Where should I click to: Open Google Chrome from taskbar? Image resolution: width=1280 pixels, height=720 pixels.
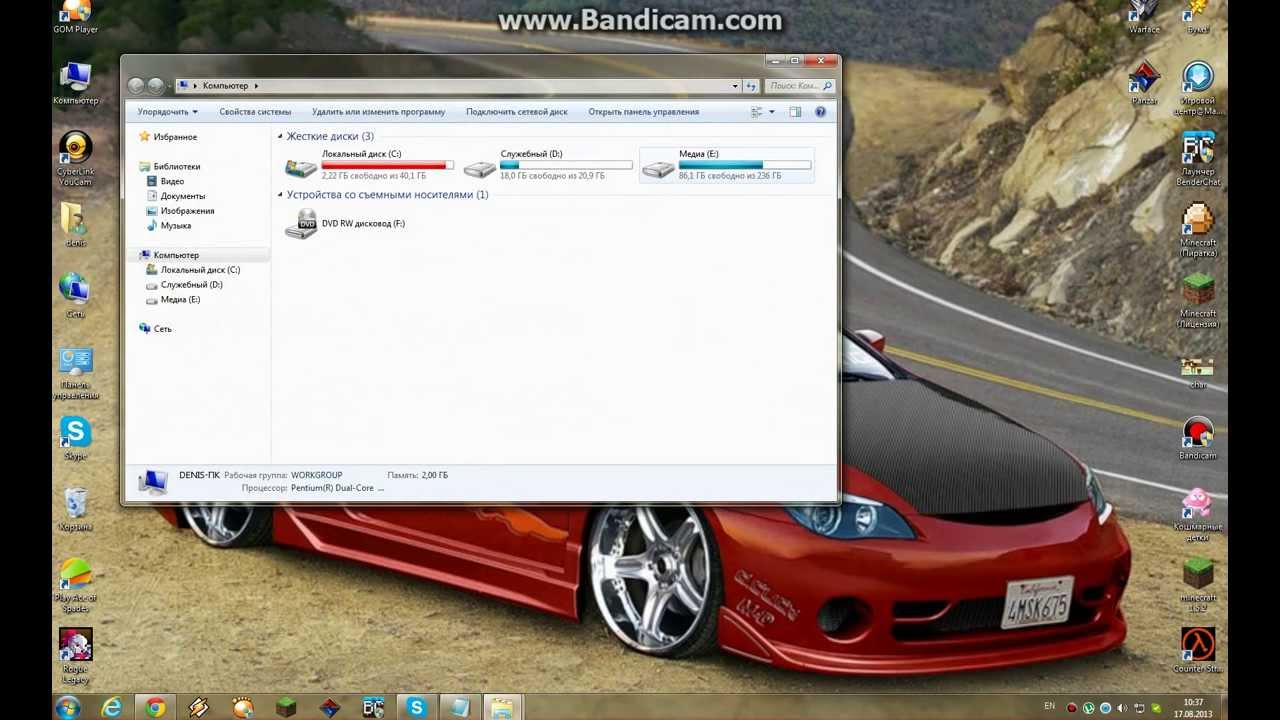point(155,708)
